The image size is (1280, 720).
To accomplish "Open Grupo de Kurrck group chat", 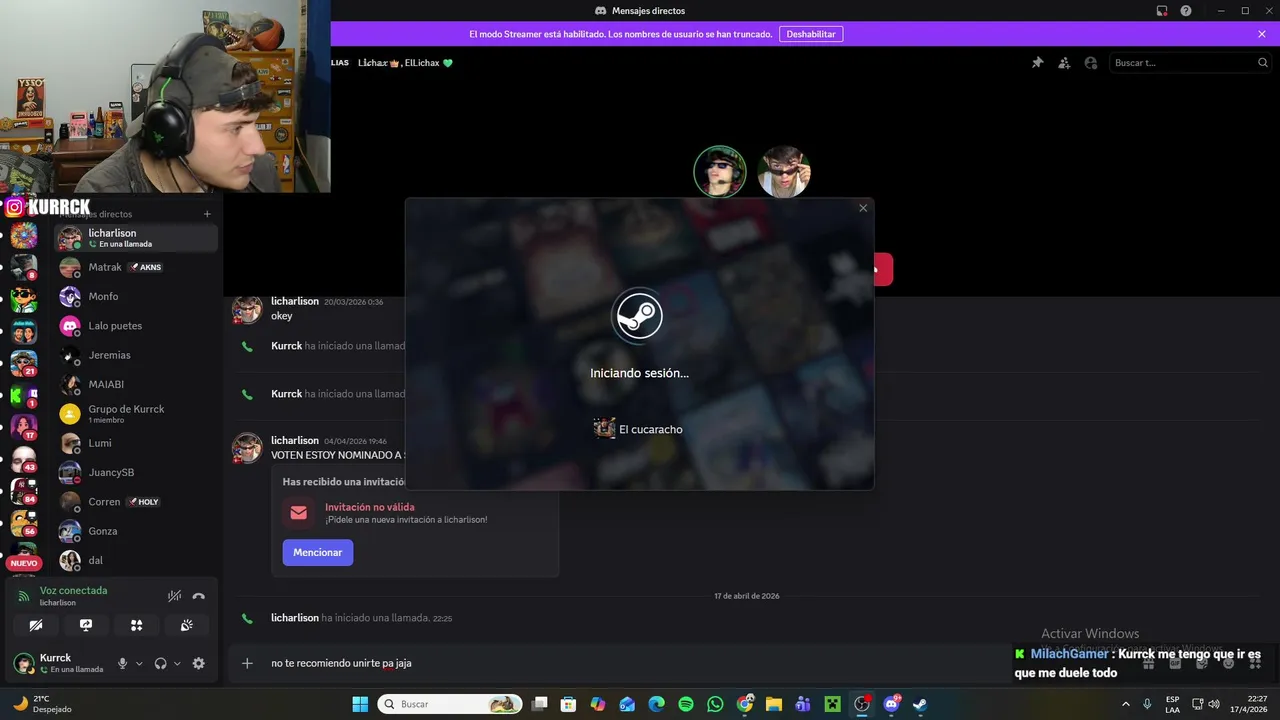I will (x=136, y=414).
